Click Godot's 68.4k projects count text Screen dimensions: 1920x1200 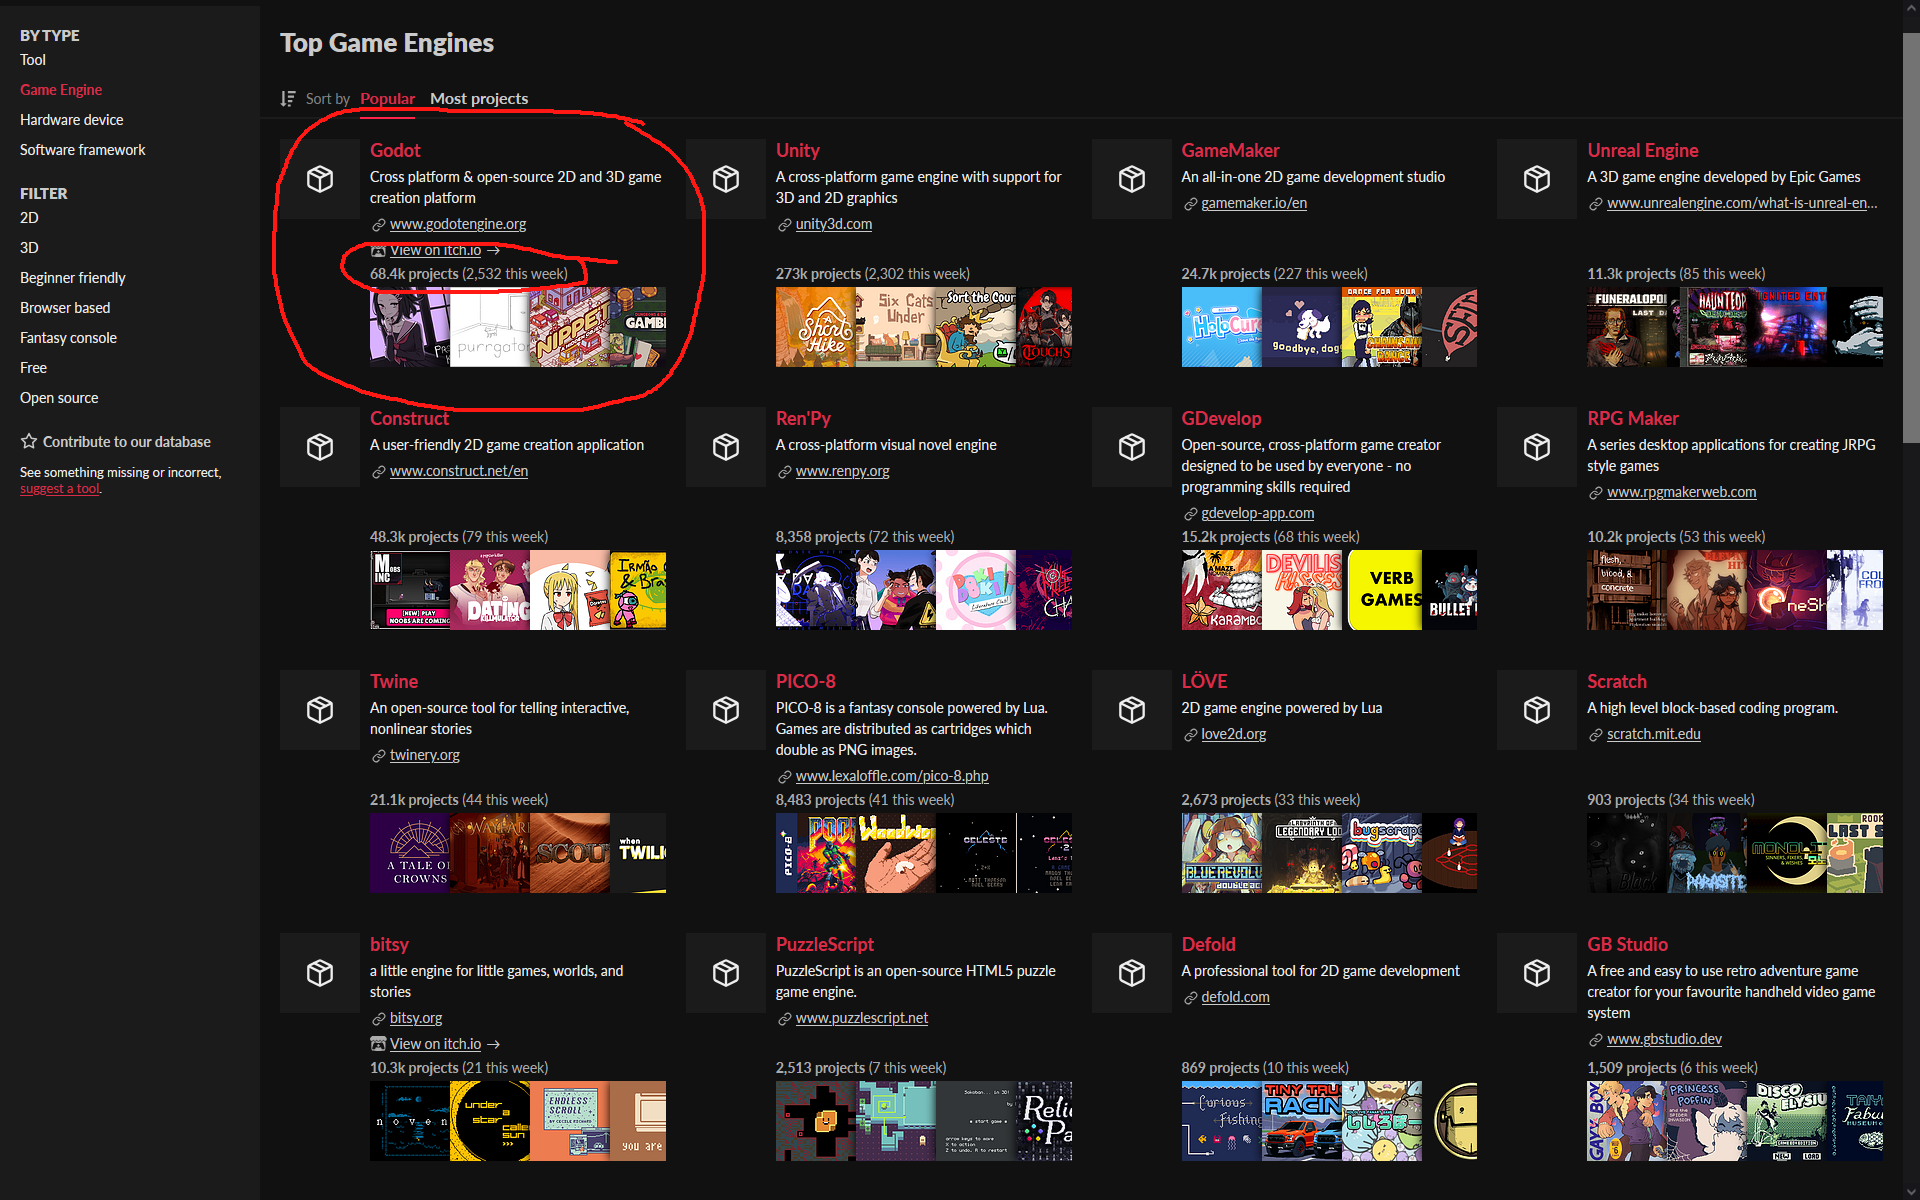(414, 274)
